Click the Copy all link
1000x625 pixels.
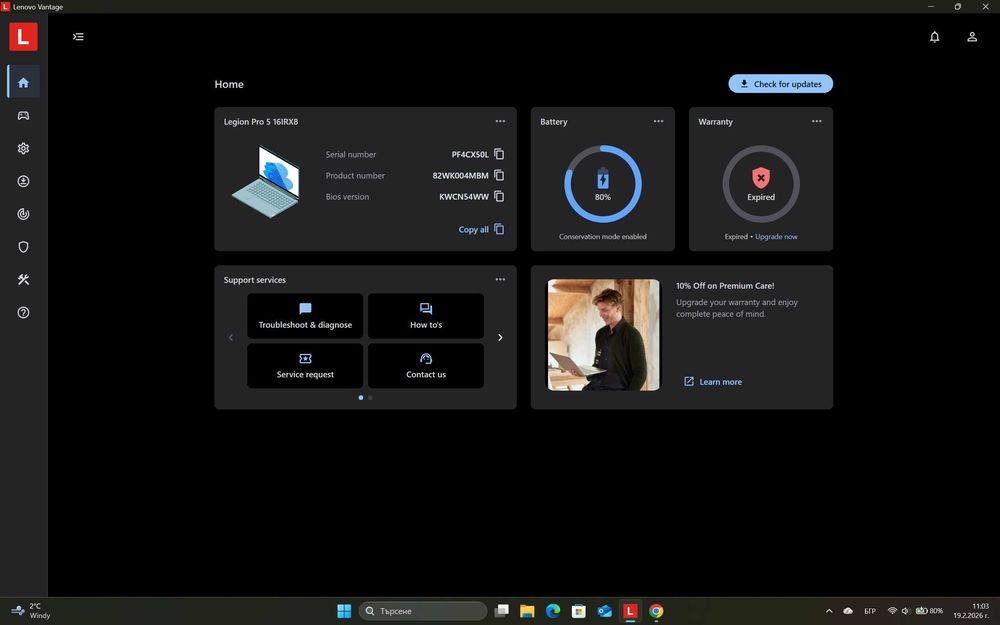[x=481, y=230]
